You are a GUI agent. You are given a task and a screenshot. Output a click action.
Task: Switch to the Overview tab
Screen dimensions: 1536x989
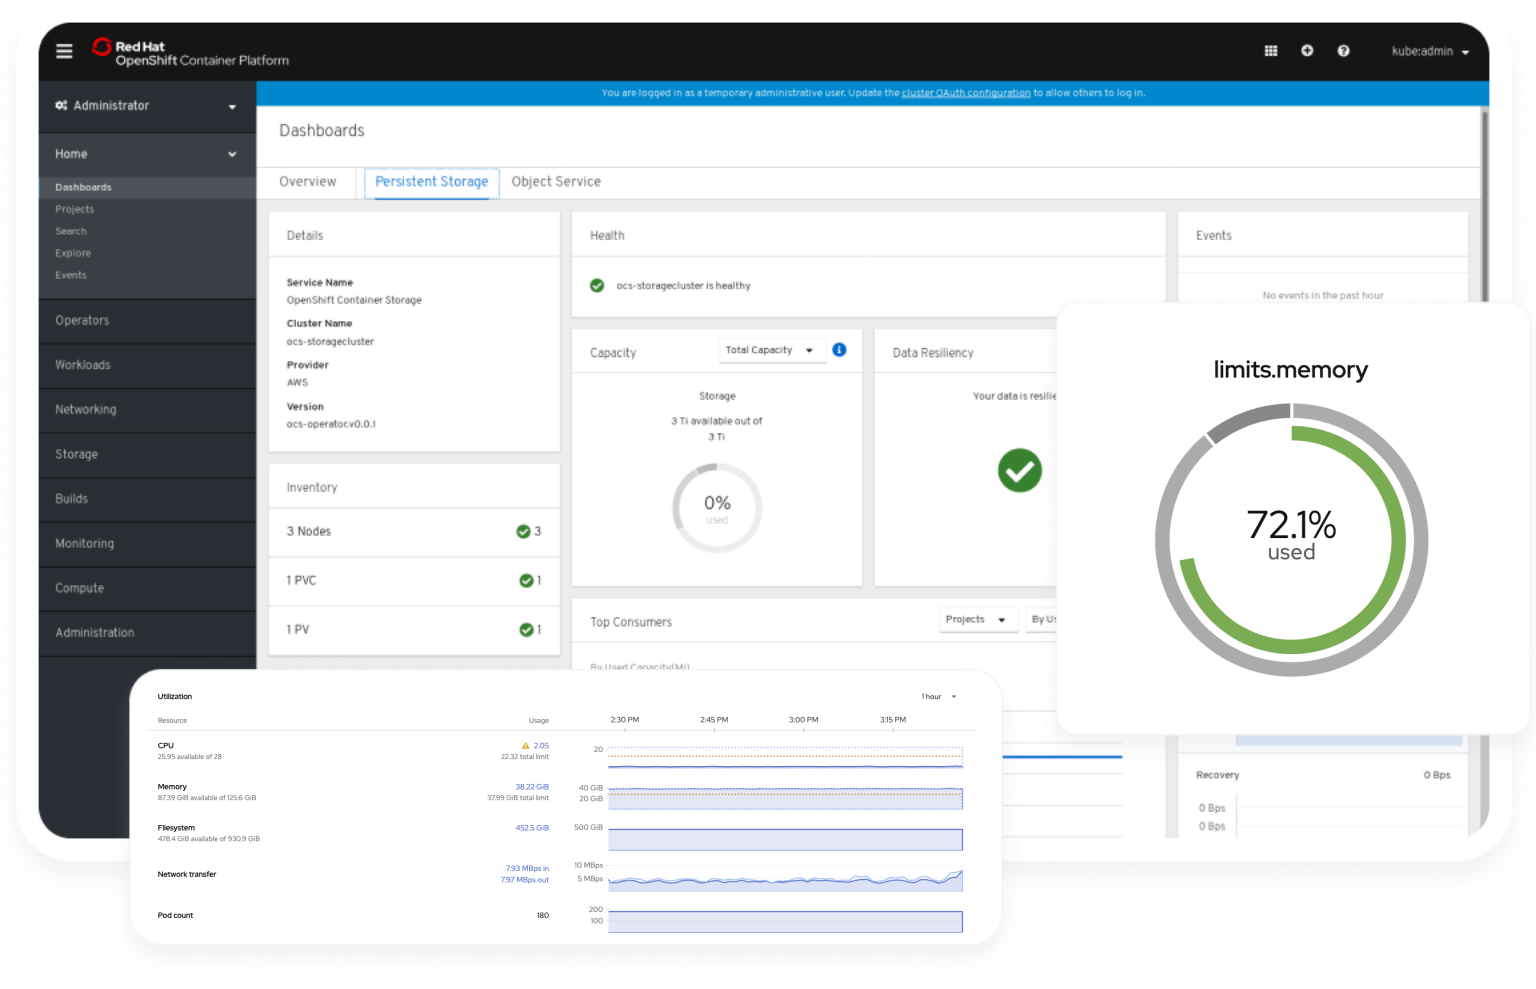click(x=307, y=182)
